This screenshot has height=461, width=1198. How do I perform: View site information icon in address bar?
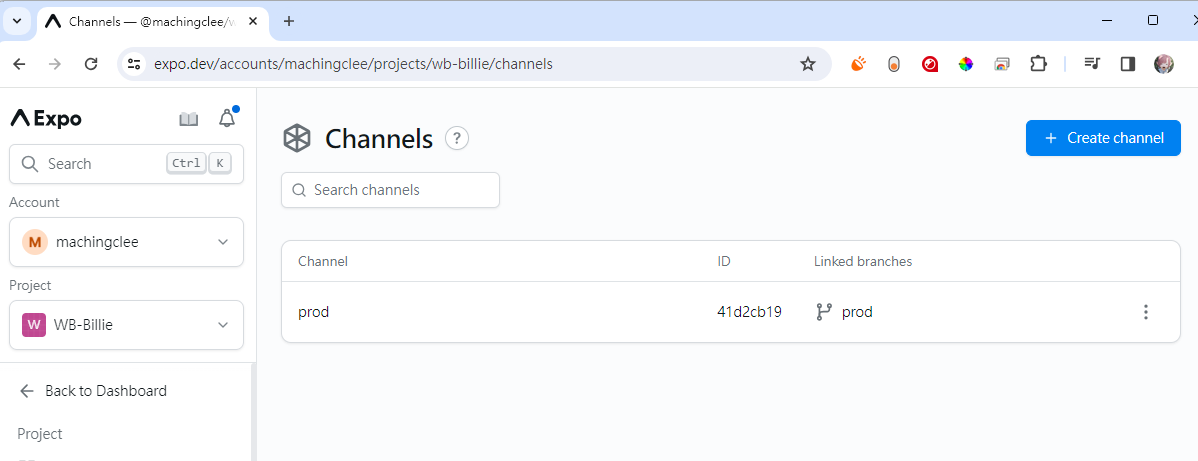(135, 64)
